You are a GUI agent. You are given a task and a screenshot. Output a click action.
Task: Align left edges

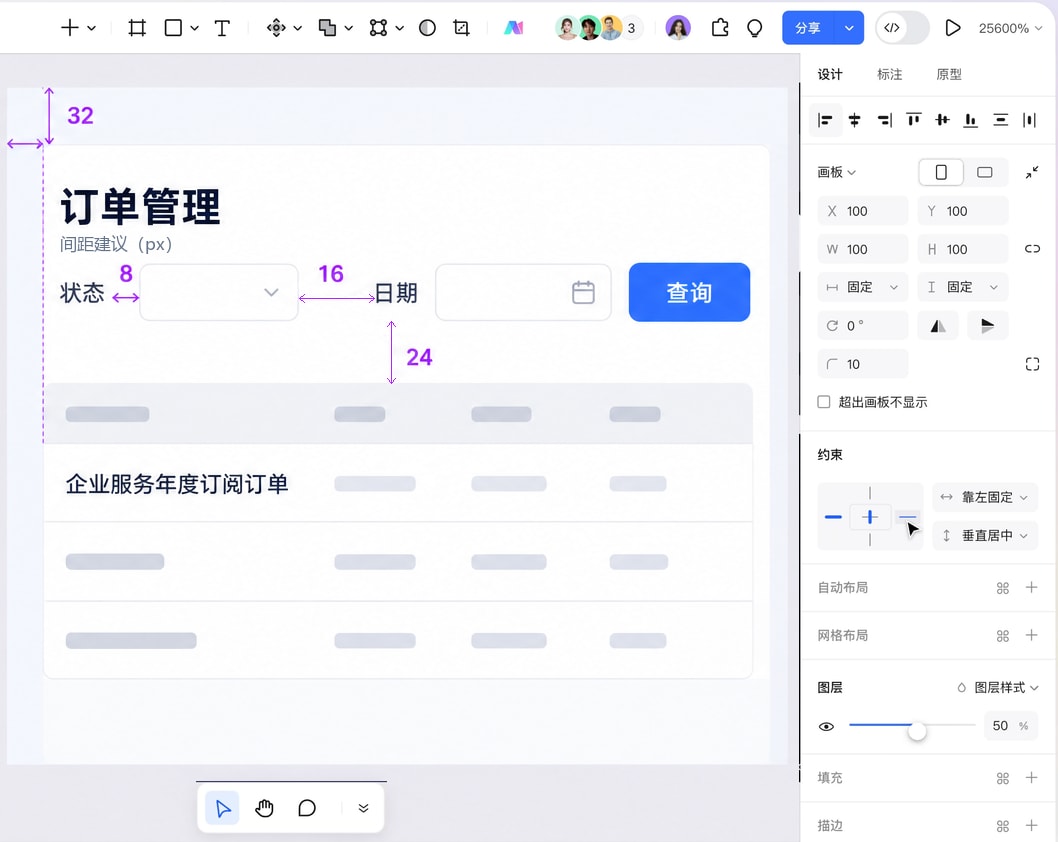pyautogui.click(x=825, y=120)
